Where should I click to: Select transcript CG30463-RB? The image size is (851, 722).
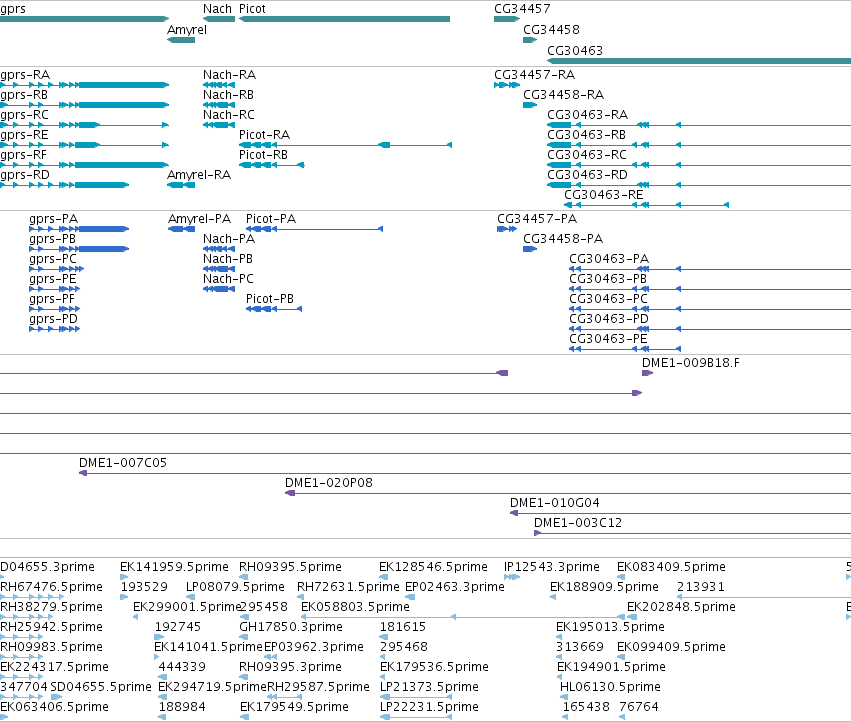pyautogui.click(x=699, y=145)
